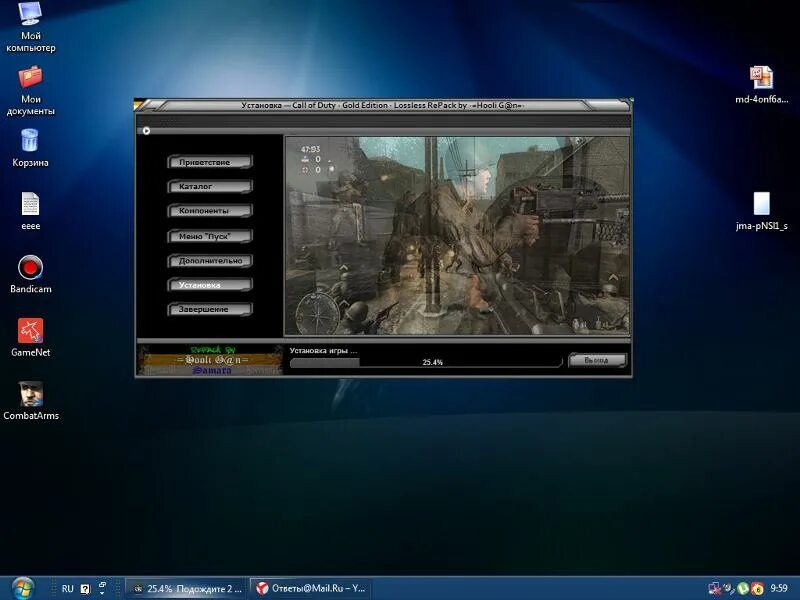Go to the Меню "Пуск" installer step
800x600 pixels.
pos(210,236)
